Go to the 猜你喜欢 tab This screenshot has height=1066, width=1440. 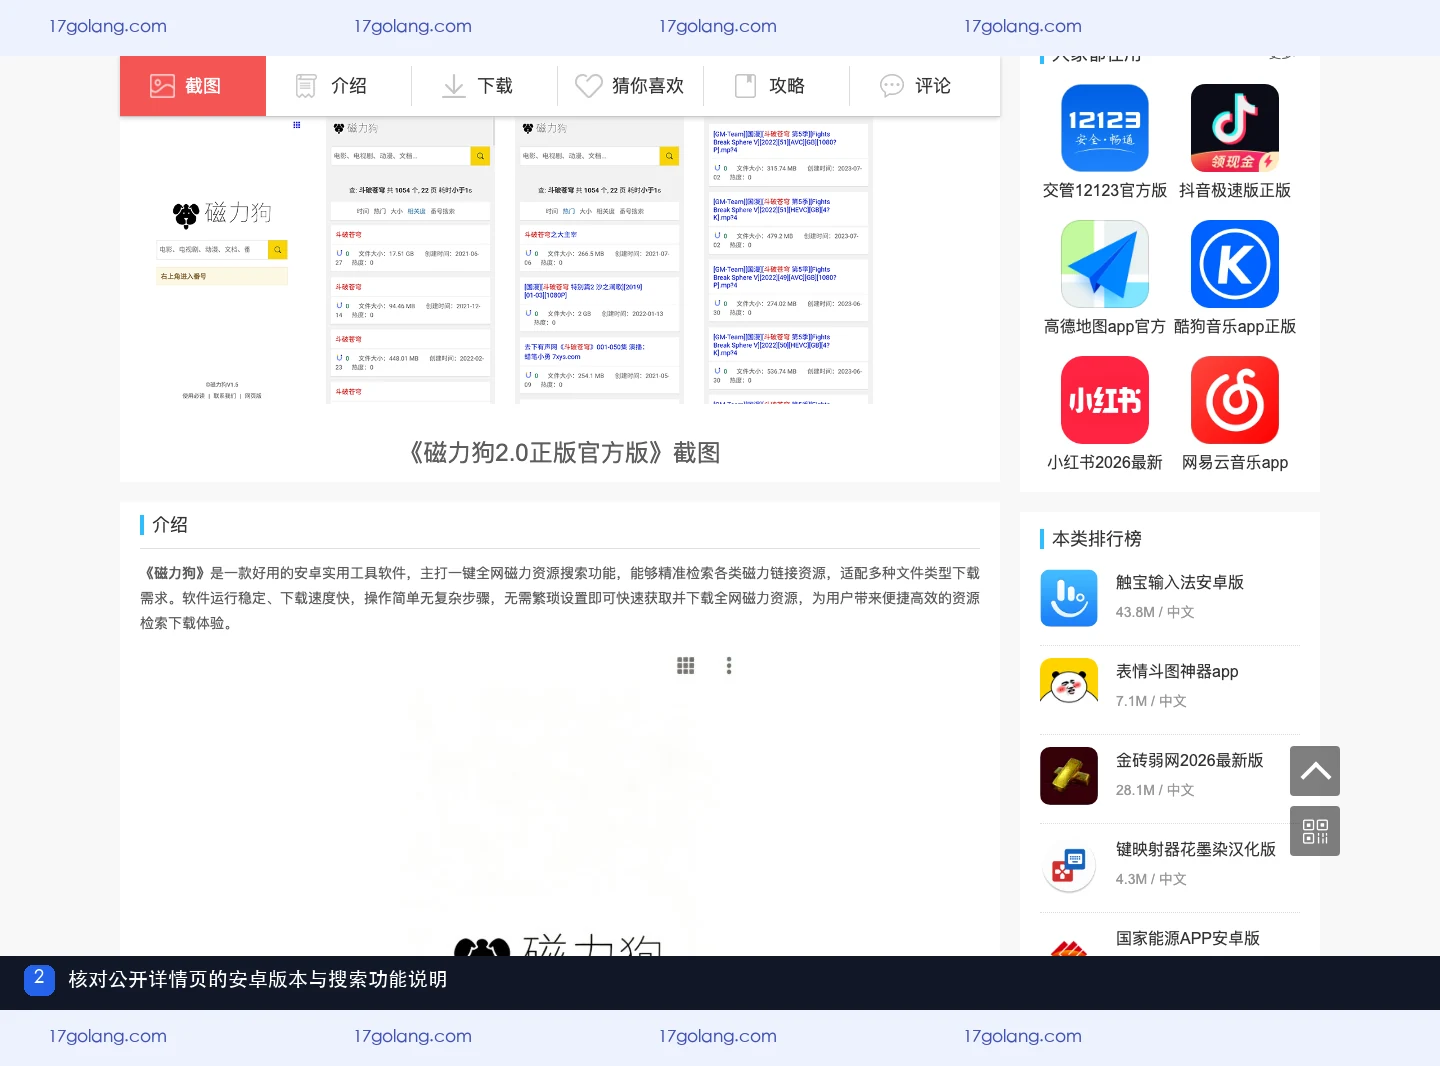click(x=631, y=86)
